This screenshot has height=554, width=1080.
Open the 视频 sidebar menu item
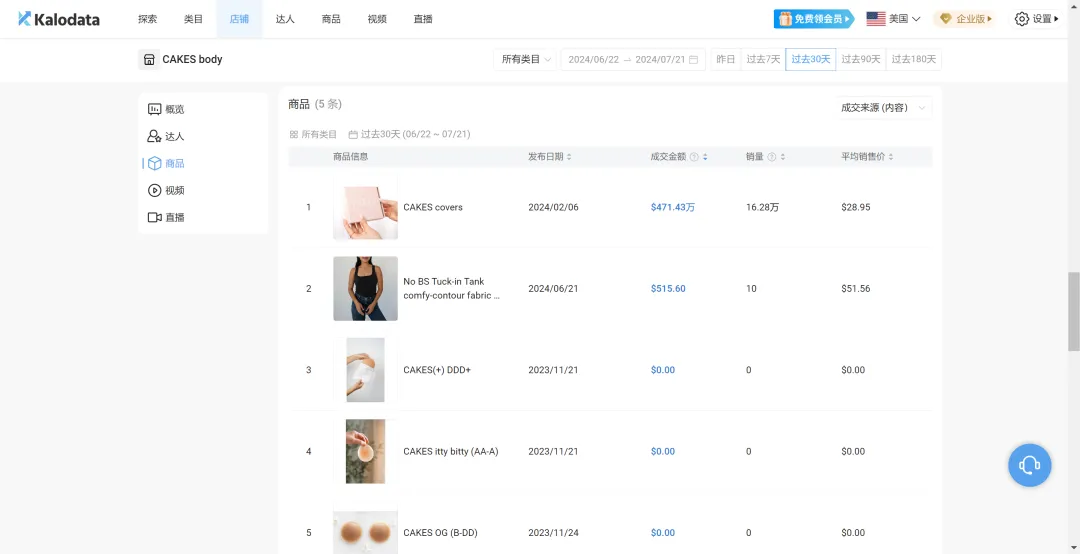point(174,190)
